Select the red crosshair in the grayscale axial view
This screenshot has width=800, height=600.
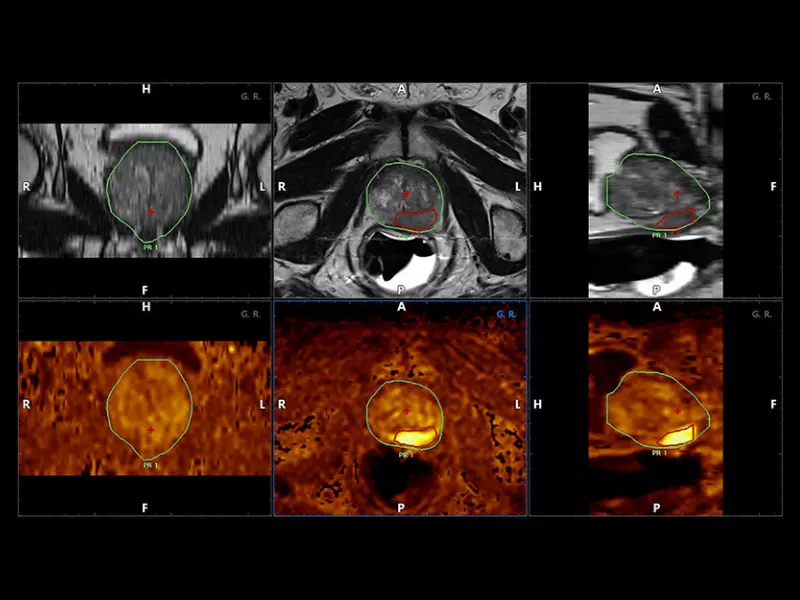pyautogui.click(x=406, y=193)
